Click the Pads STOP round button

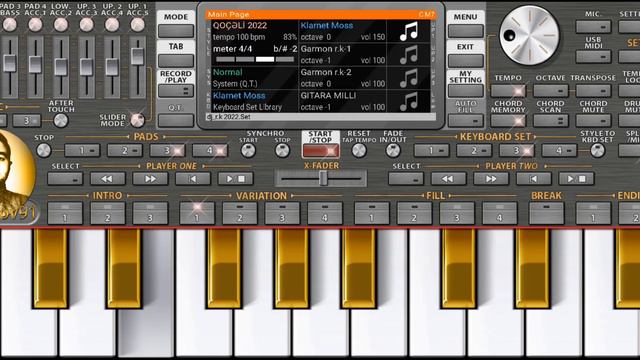[x=44, y=151]
